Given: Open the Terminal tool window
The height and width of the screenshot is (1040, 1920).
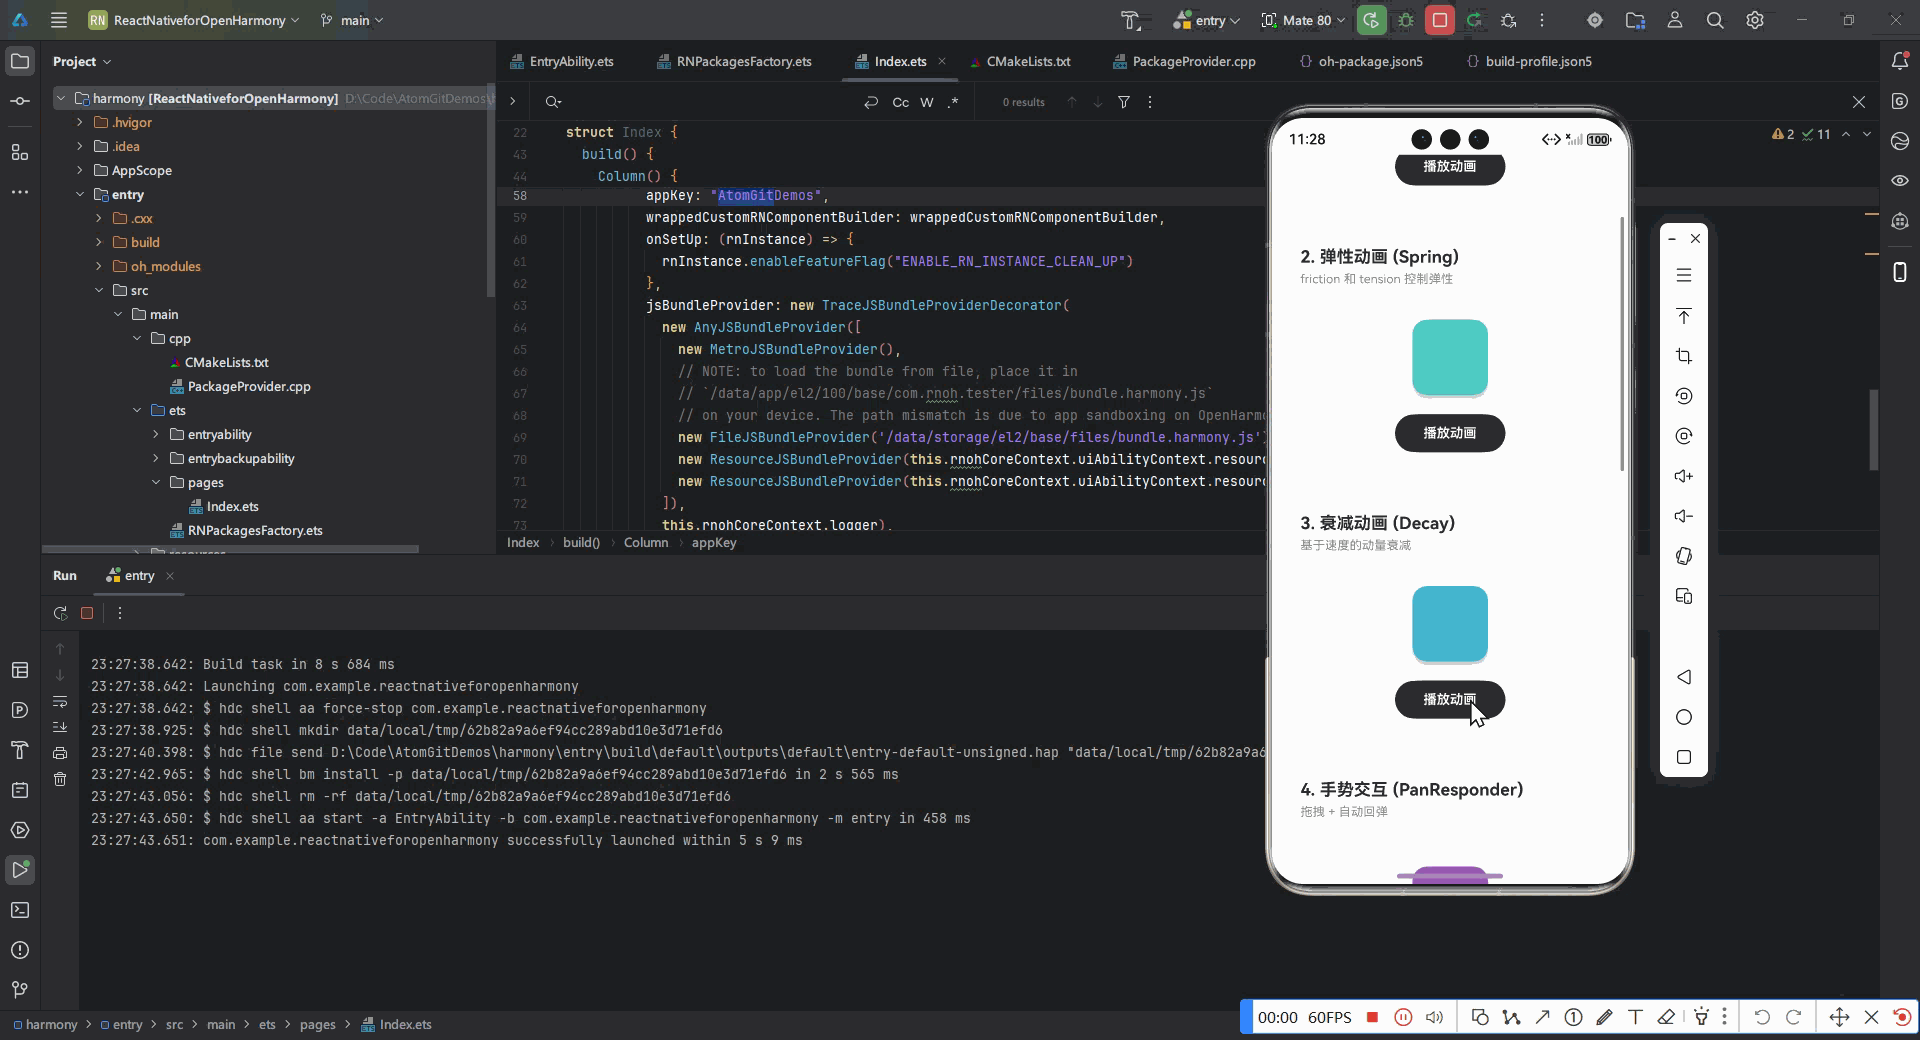Looking at the screenshot, I should coord(20,910).
